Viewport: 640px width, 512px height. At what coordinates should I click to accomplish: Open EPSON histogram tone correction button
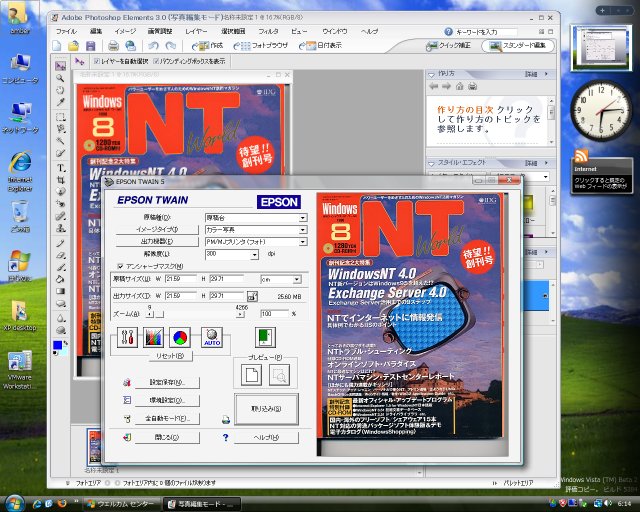point(153,337)
